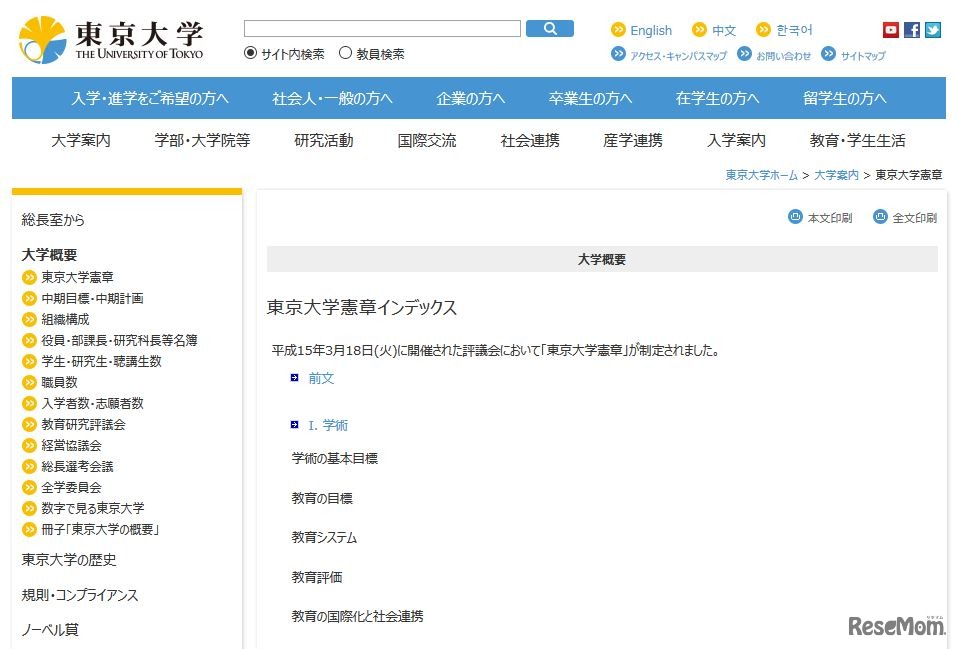Click the YouTube icon in header
This screenshot has width=959, height=649.
(x=890, y=30)
